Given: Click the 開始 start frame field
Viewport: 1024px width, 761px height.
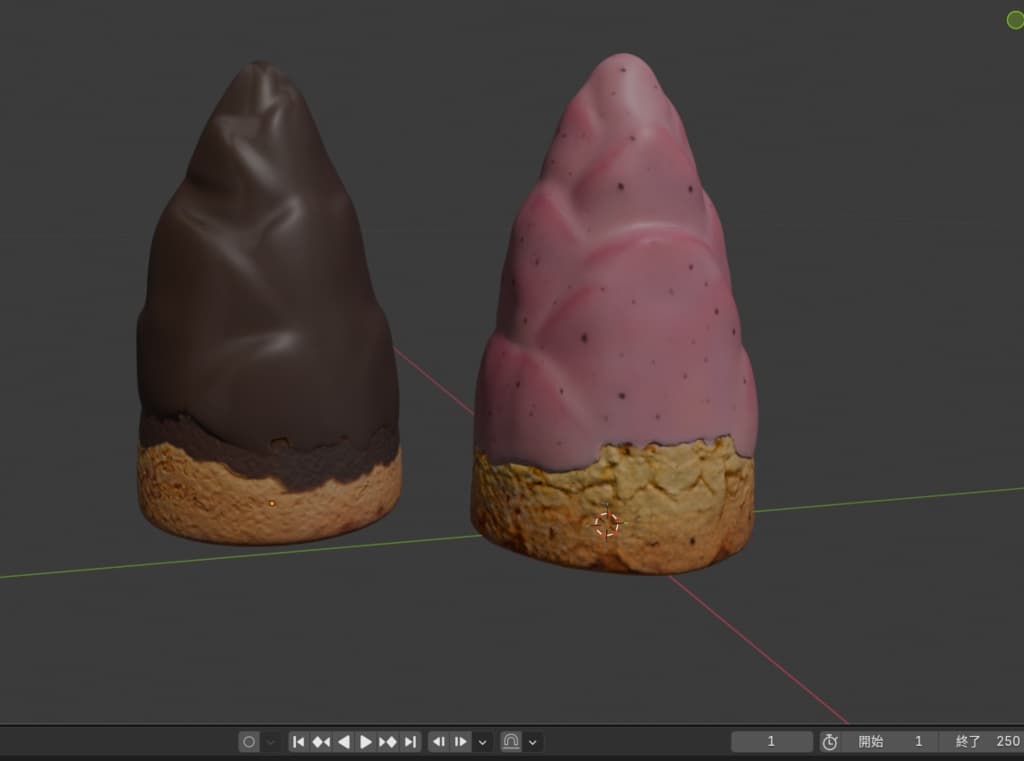Looking at the screenshot, I should coord(889,741).
